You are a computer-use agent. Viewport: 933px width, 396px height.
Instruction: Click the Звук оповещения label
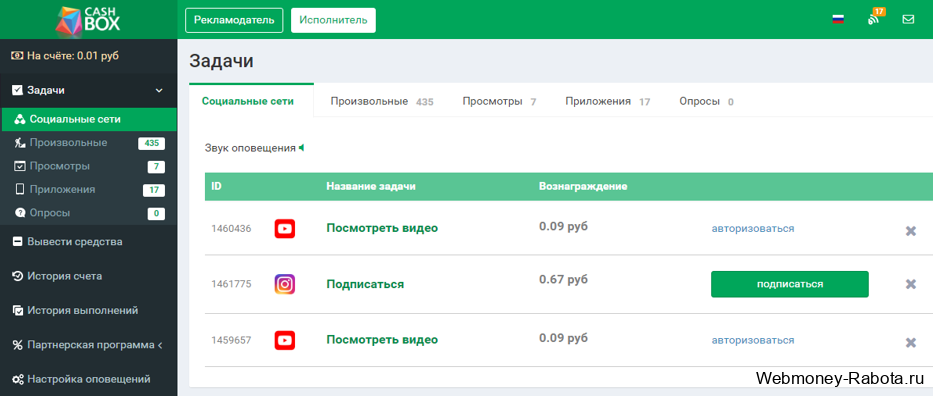[x=250, y=148]
